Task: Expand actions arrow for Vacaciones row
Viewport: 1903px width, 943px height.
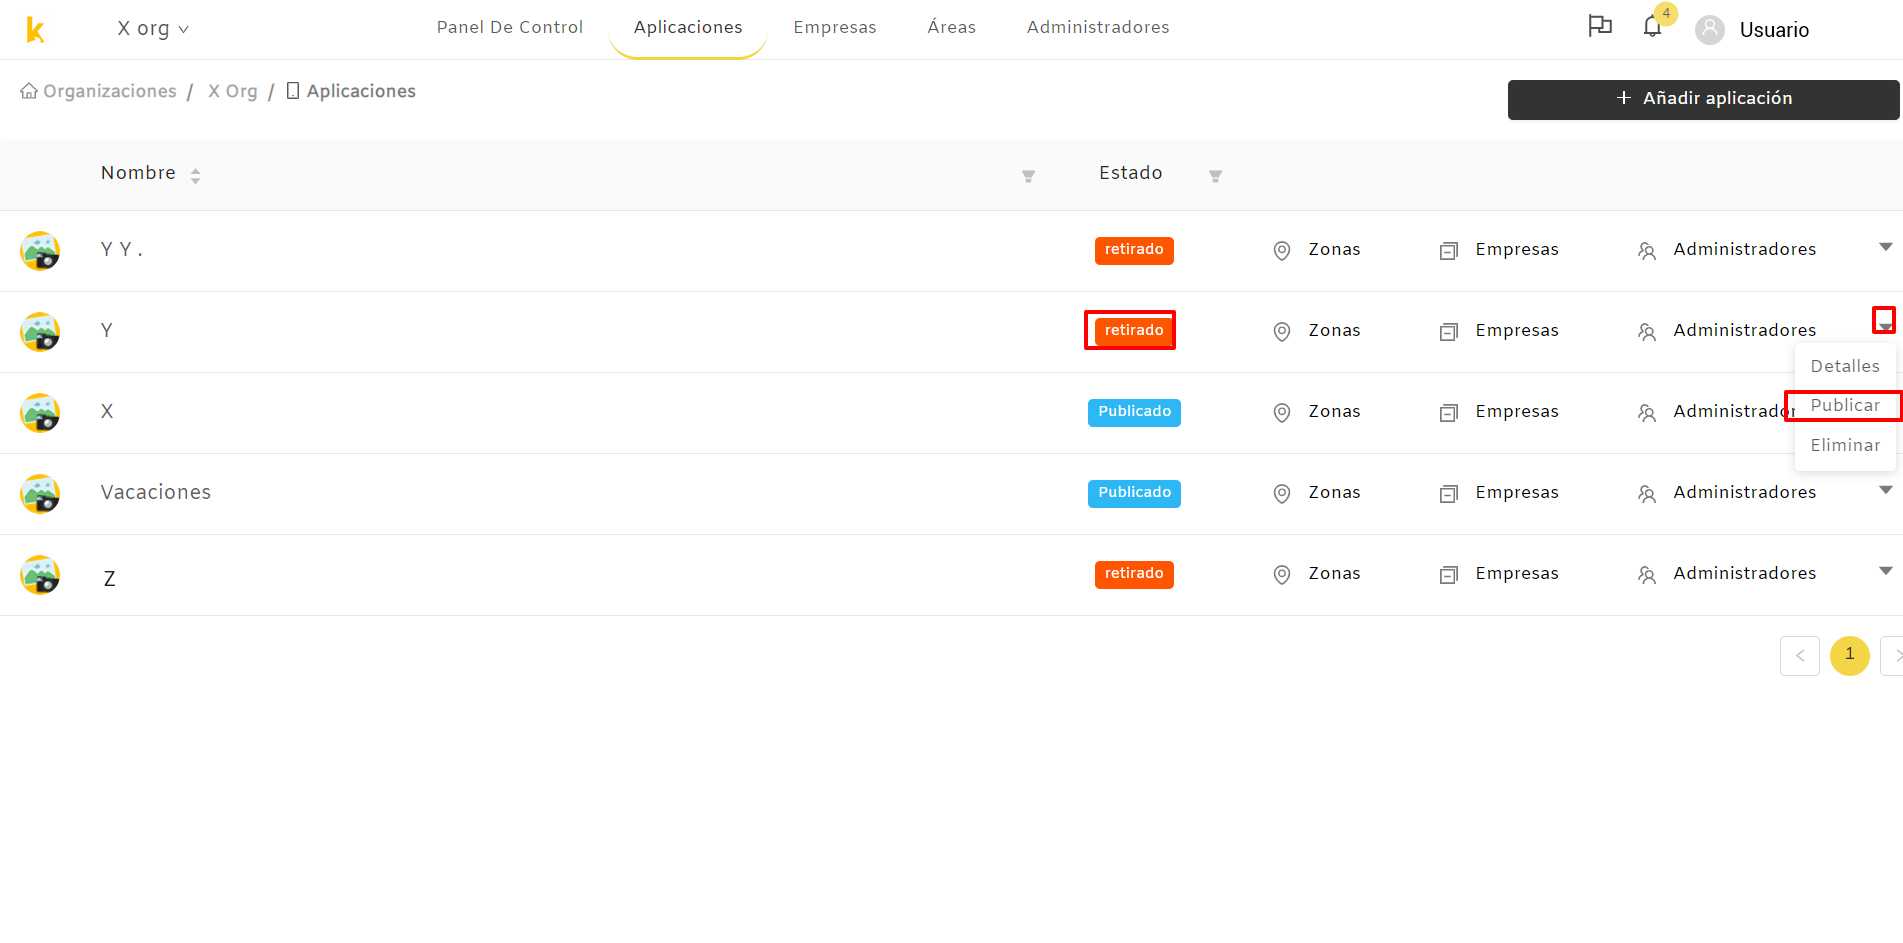Action: 1885,490
